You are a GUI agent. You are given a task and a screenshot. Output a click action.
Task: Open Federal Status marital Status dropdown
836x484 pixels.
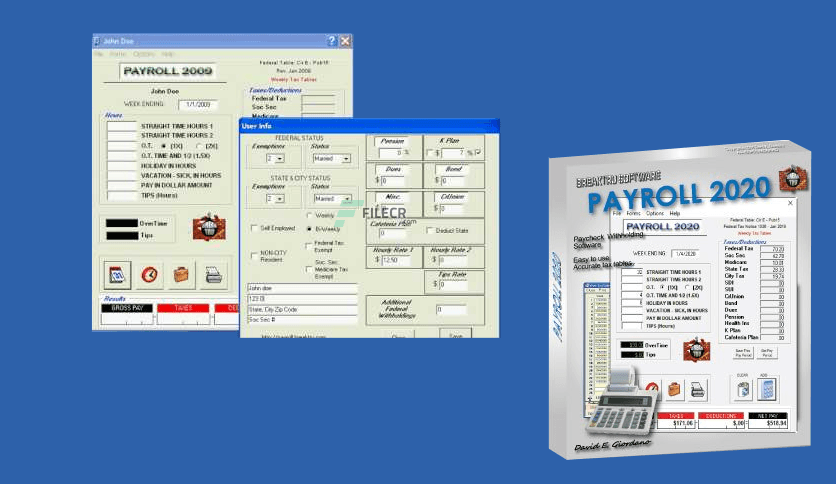point(332,158)
